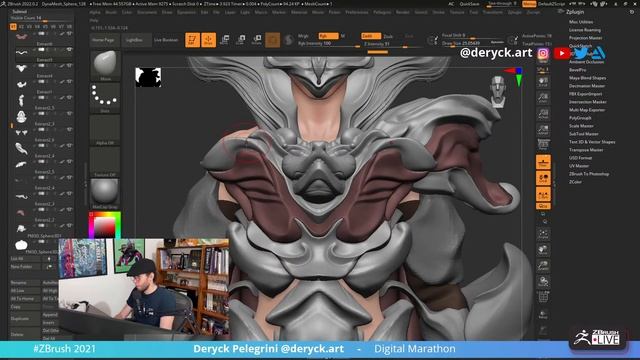Click the Rotate view icon on right shelf

pos(543,281)
